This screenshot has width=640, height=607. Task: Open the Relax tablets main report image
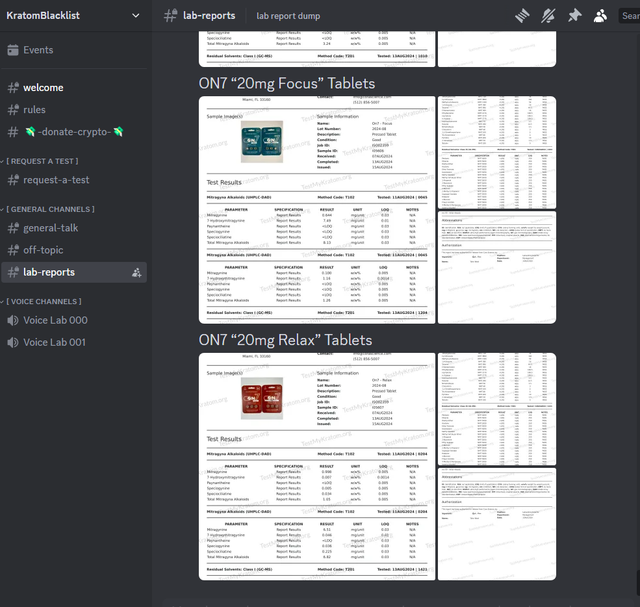tap(317, 467)
